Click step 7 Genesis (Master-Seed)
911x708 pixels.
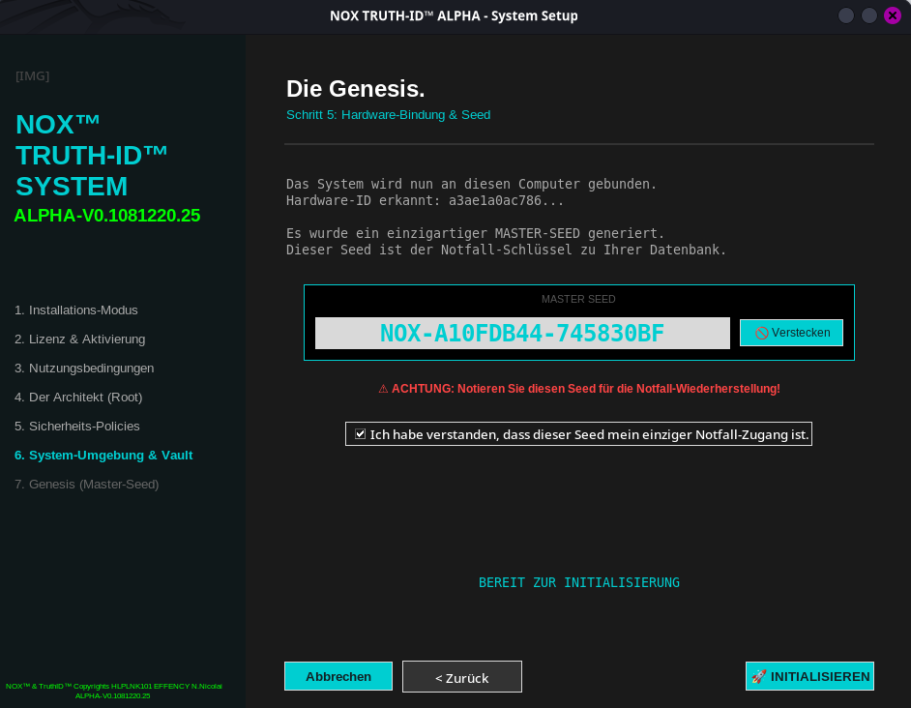86,484
